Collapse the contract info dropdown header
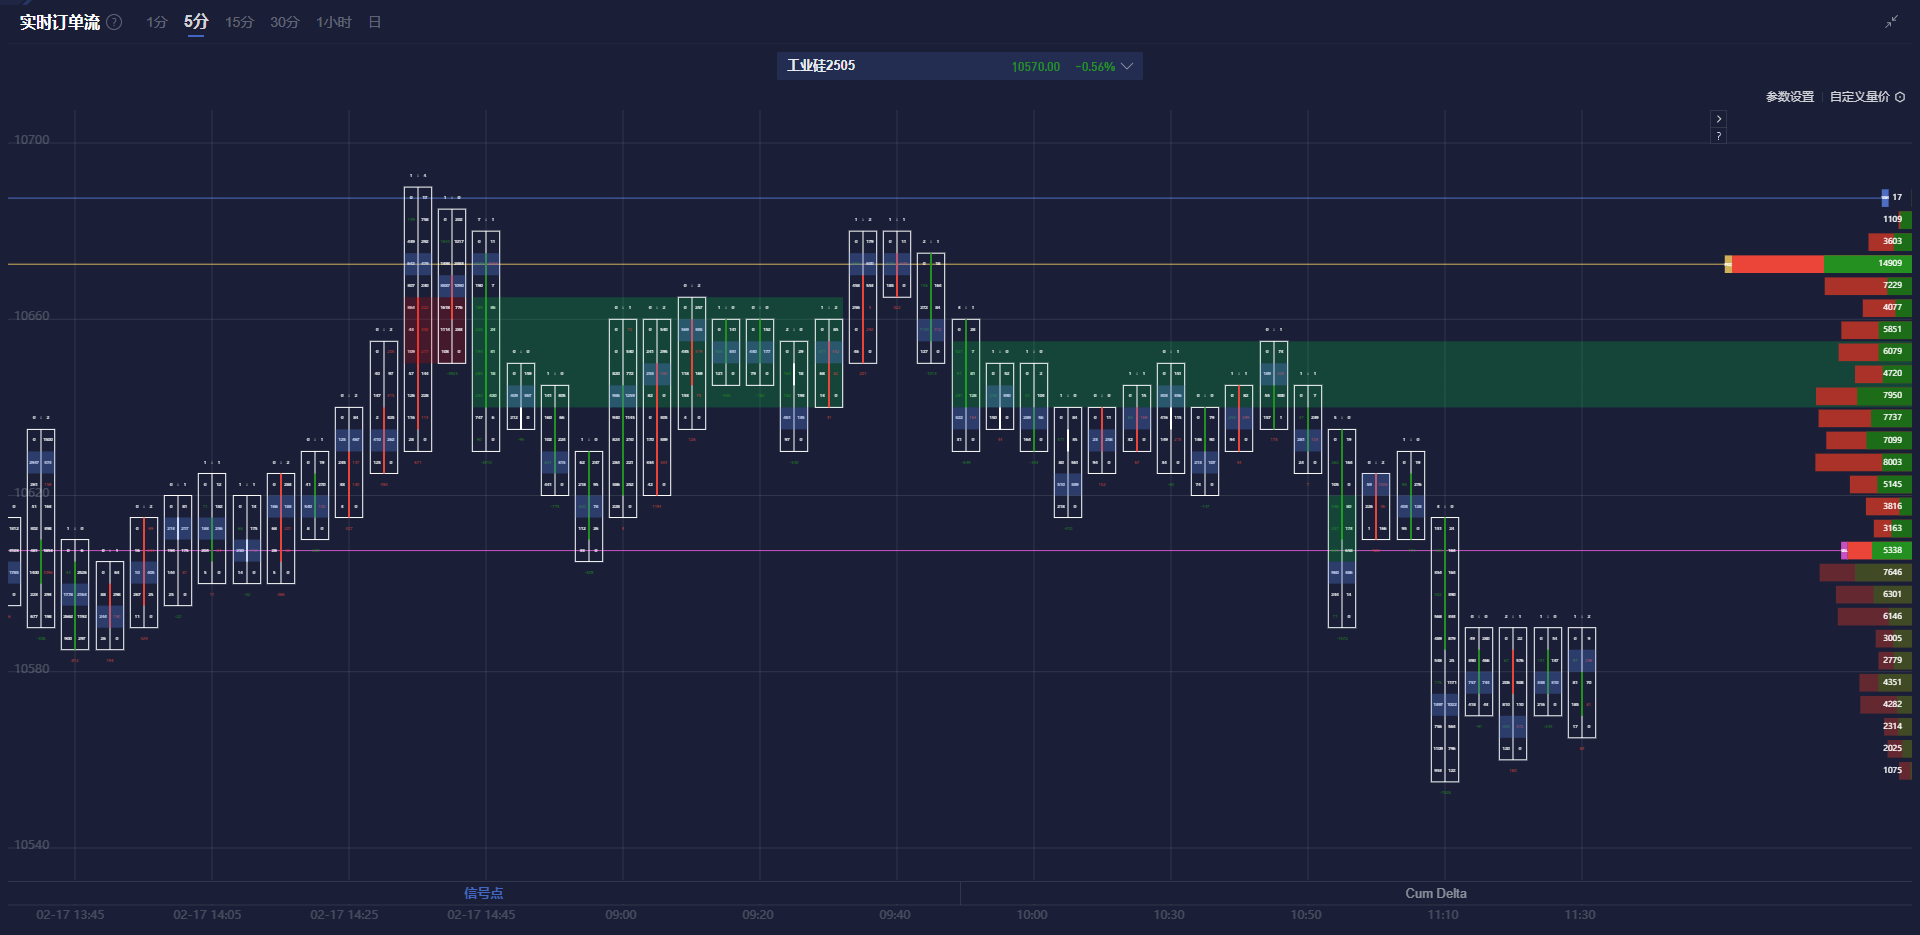The height and width of the screenshot is (935, 1920). click(x=1127, y=66)
